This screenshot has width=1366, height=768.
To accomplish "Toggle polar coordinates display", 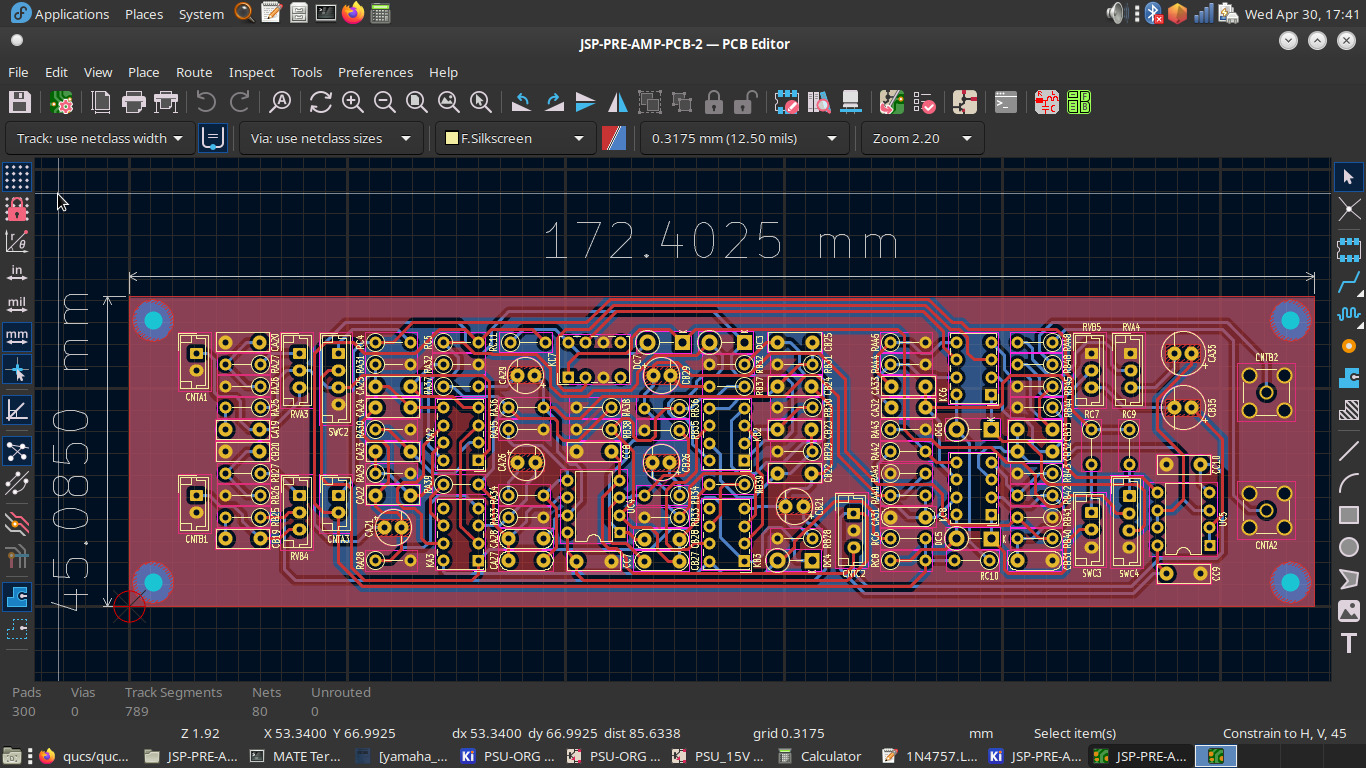I will (x=17, y=241).
